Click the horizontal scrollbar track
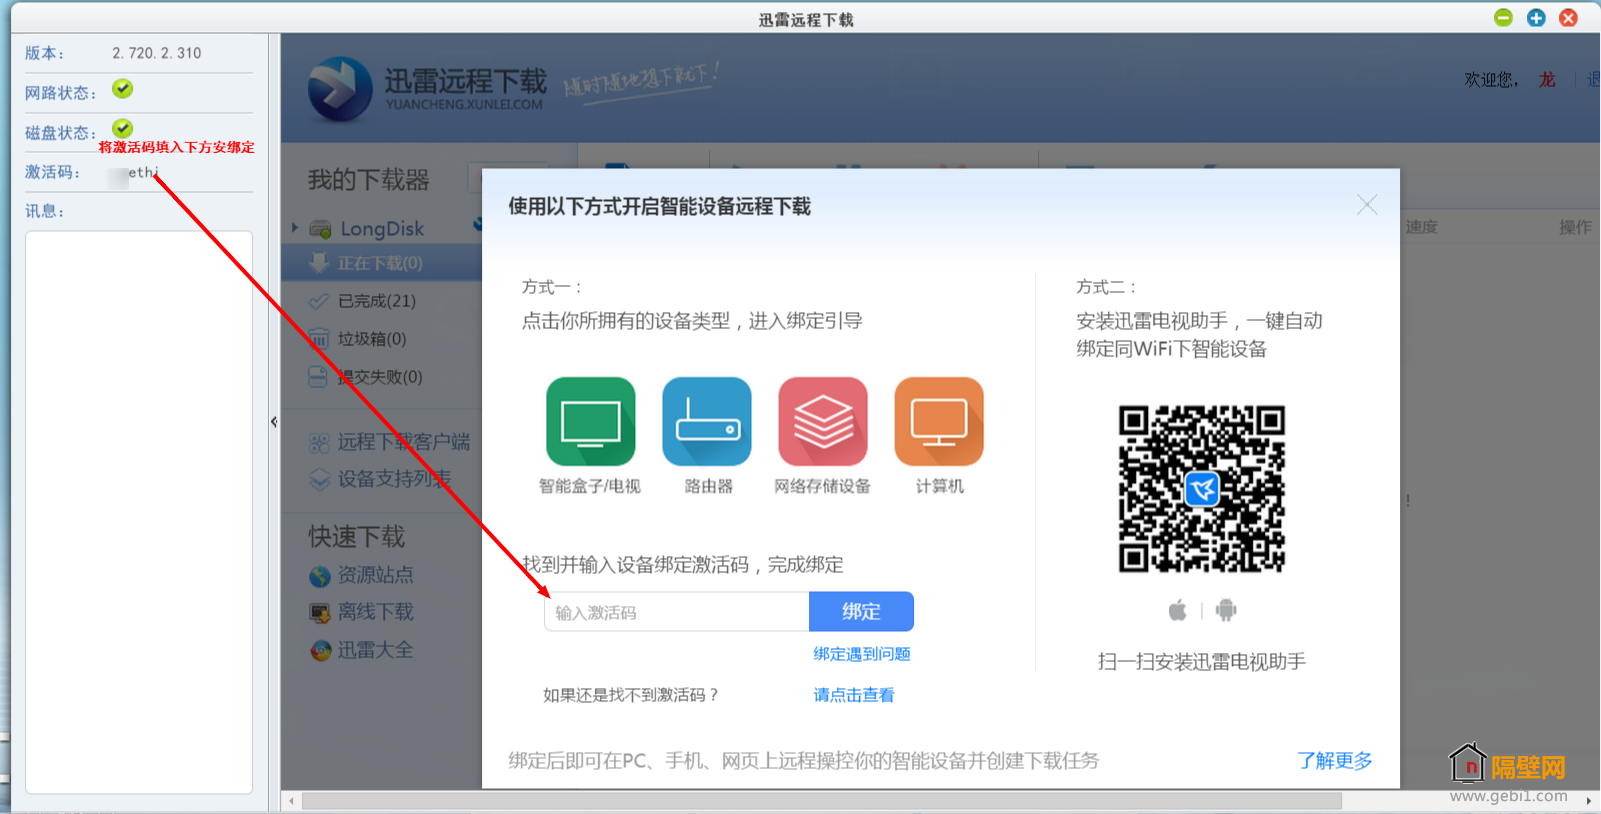The height and width of the screenshot is (814, 1601). point(822,801)
